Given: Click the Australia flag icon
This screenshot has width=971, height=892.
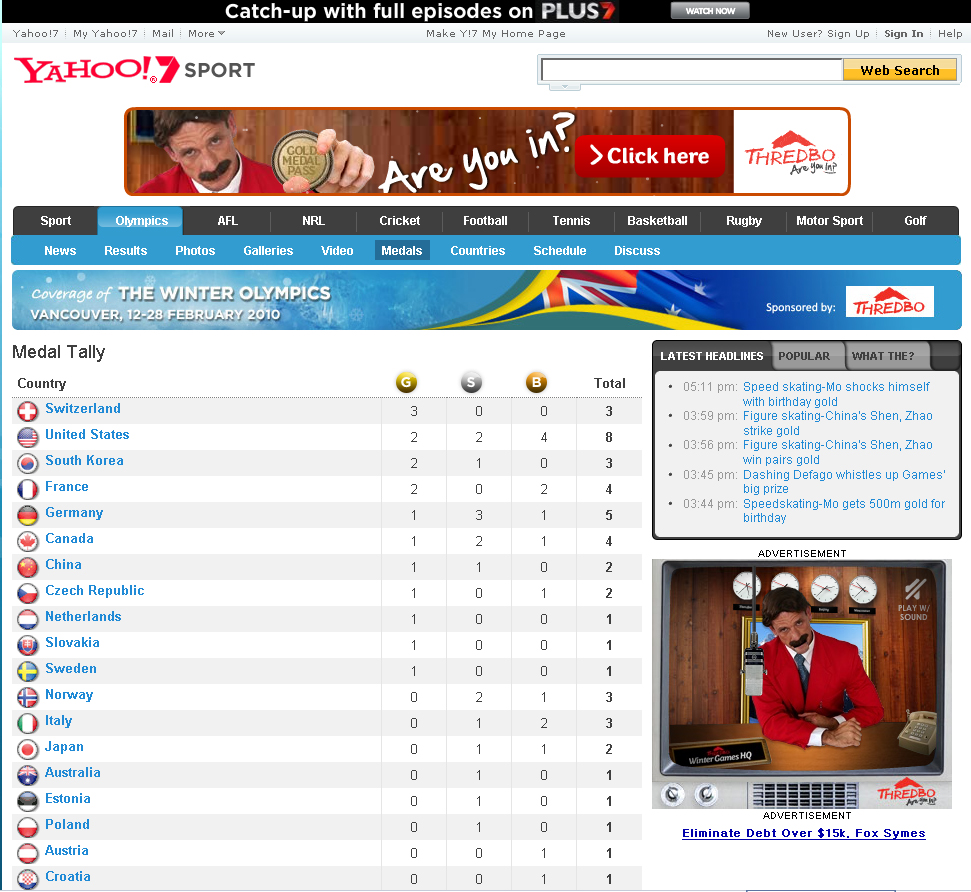Looking at the screenshot, I should (x=27, y=776).
